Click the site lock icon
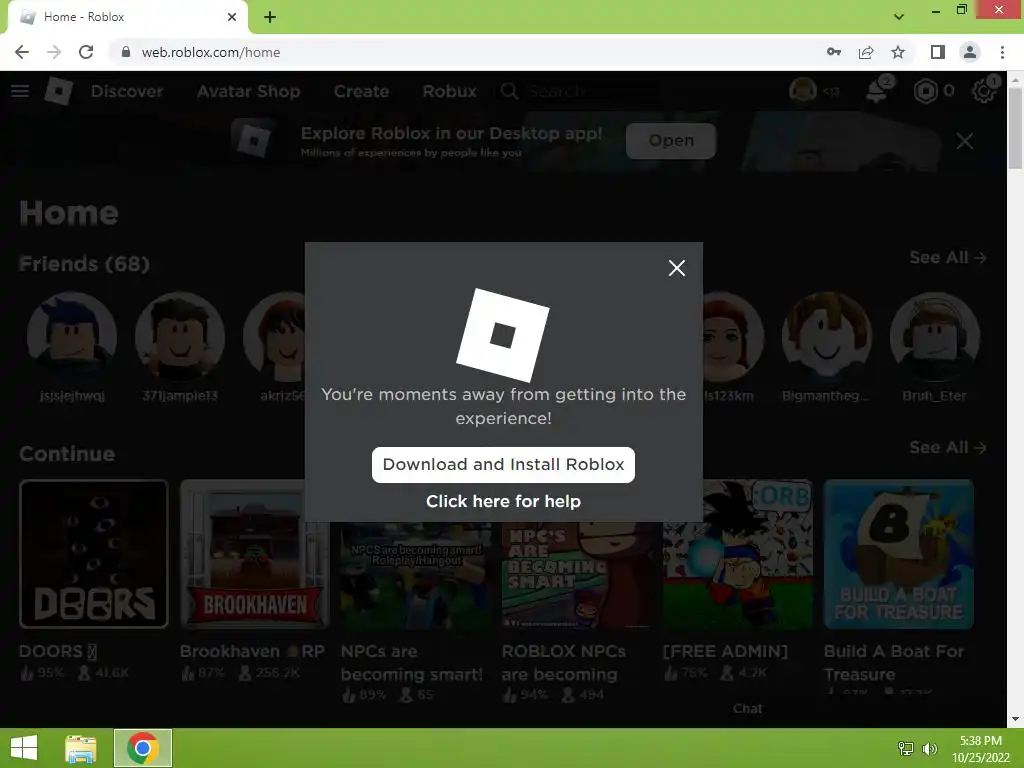The height and width of the screenshot is (768, 1024). click(126, 52)
